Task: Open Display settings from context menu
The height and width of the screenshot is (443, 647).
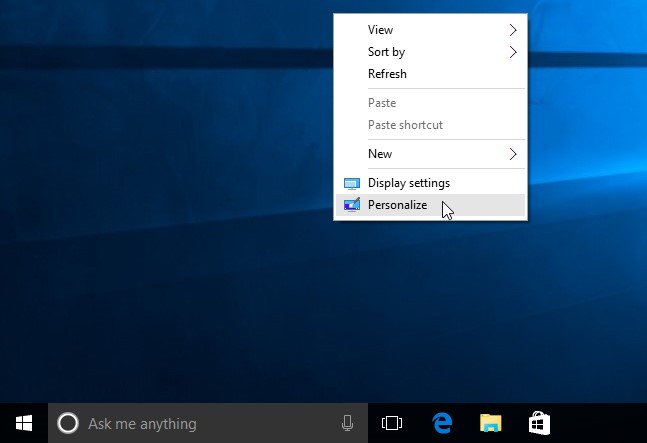Action: (x=408, y=183)
